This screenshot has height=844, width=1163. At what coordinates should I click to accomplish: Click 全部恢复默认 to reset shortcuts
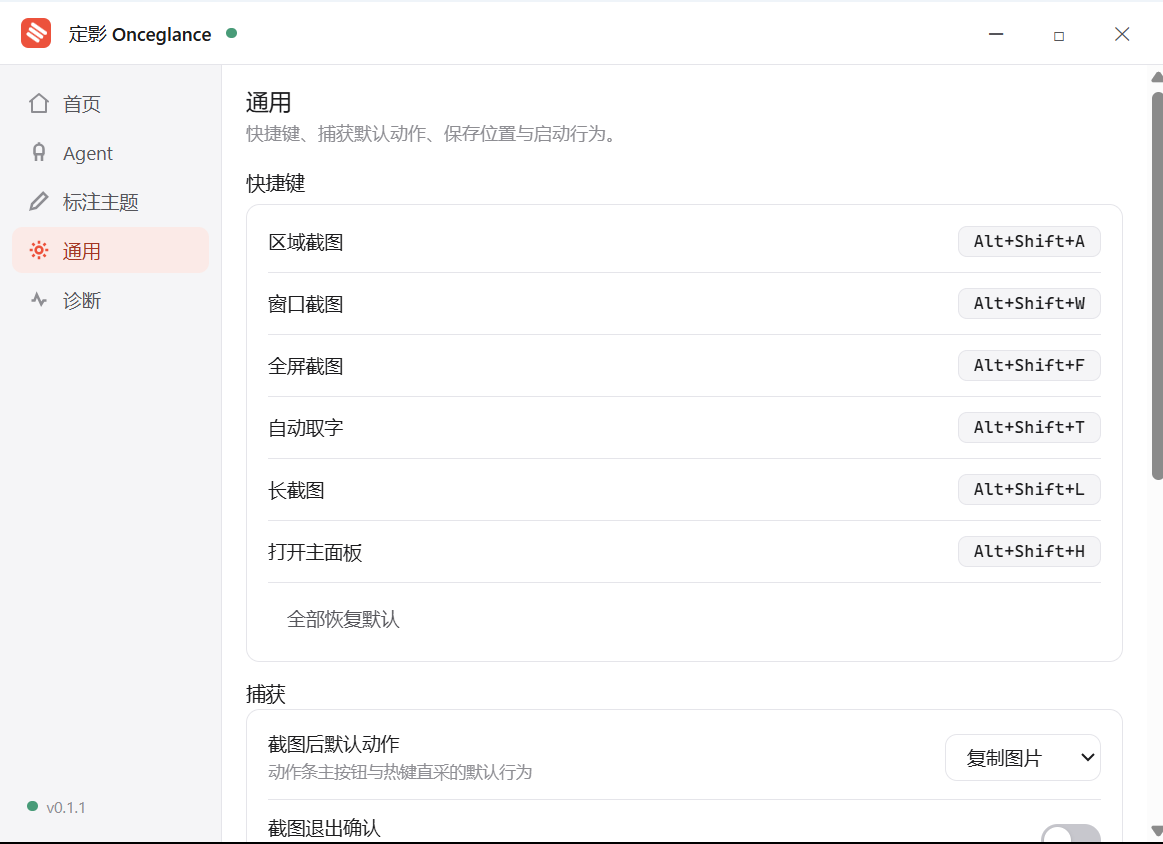point(343,619)
